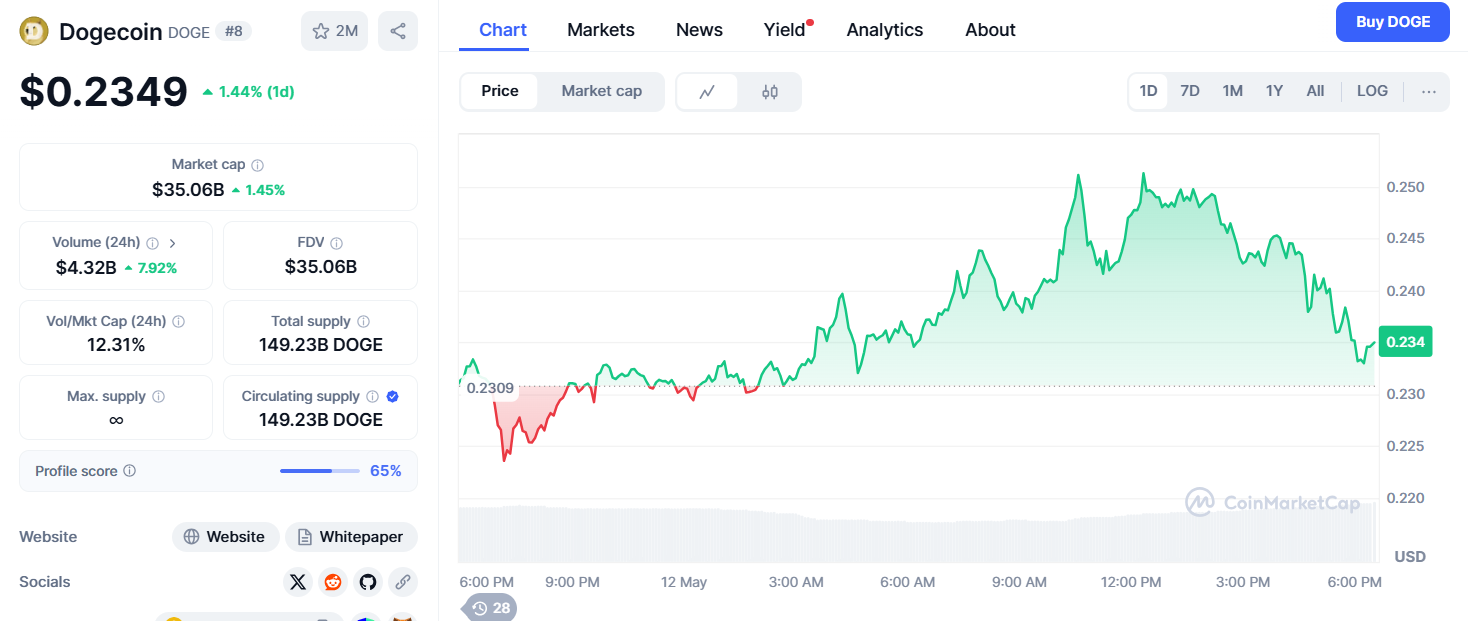Open the 28 events history badge
This screenshot has height=621, width=1468.
click(489, 608)
